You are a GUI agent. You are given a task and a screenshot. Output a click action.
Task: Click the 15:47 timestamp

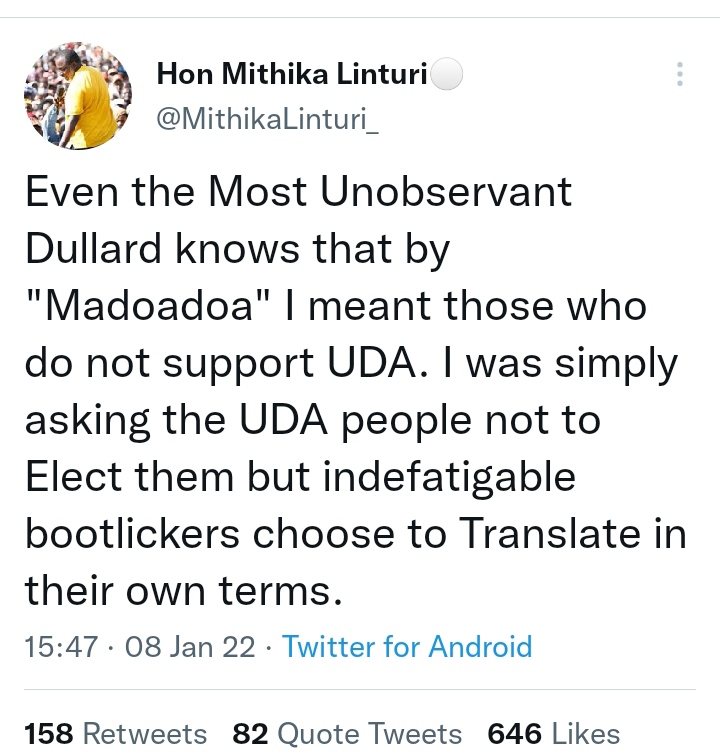pyautogui.click(x=61, y=647)
